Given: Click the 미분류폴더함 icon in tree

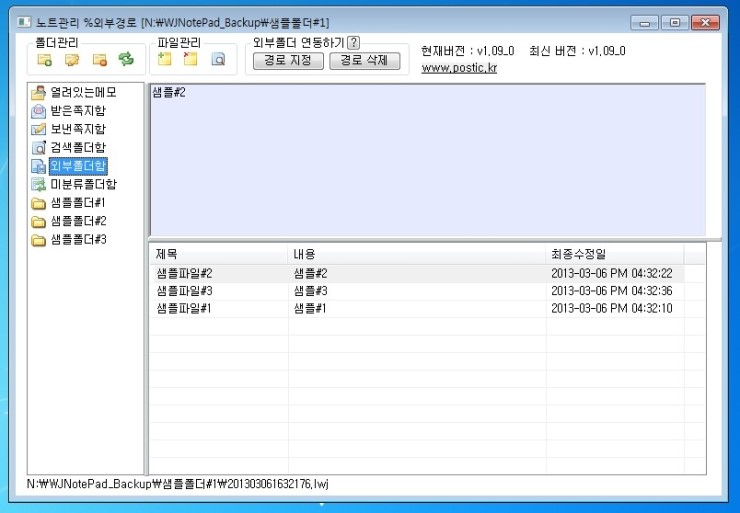Looking at the screenshot, I should click(38, 185).
